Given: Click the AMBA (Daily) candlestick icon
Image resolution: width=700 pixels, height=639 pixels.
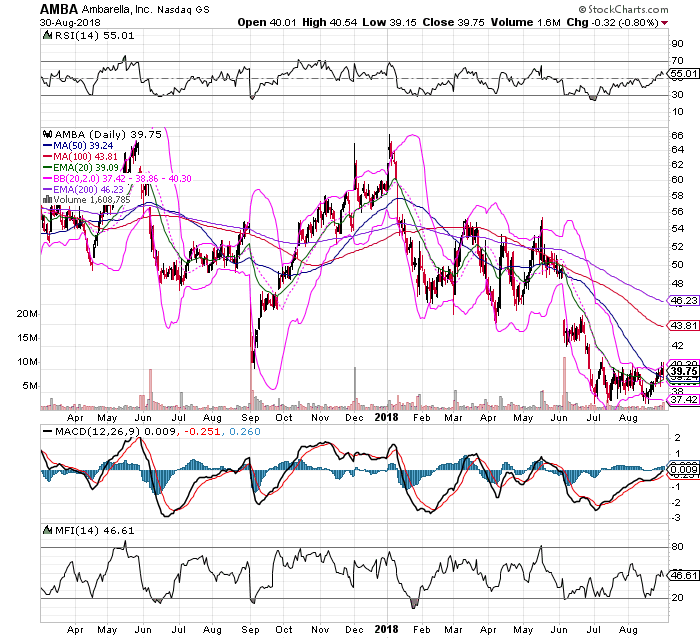Looking at the screenshot, I should 47,134.
